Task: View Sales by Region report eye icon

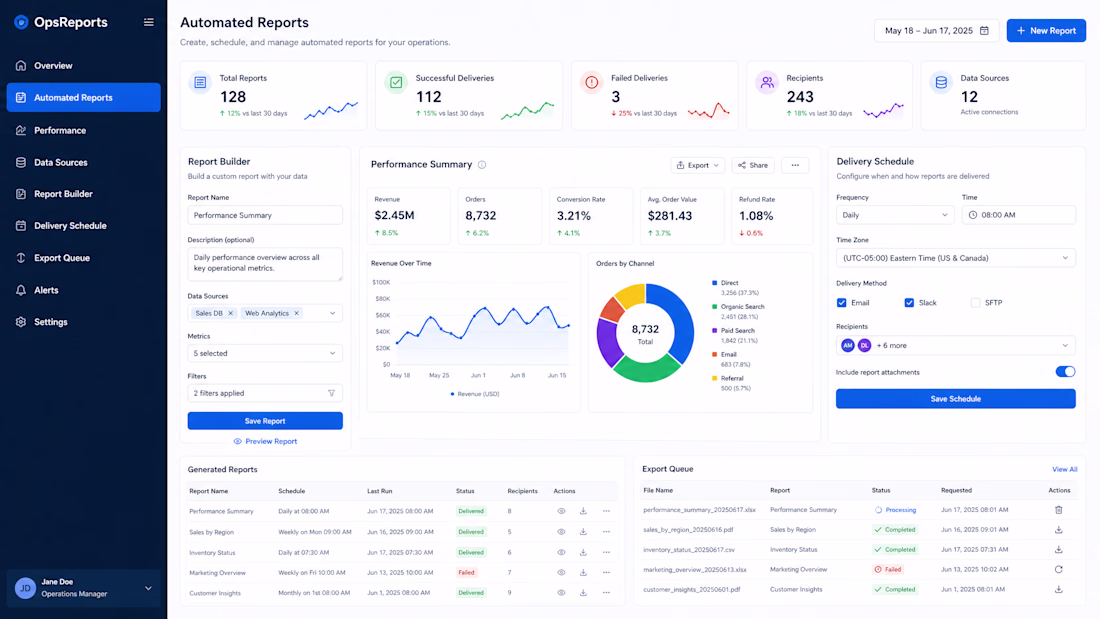Action: point(561,532)
